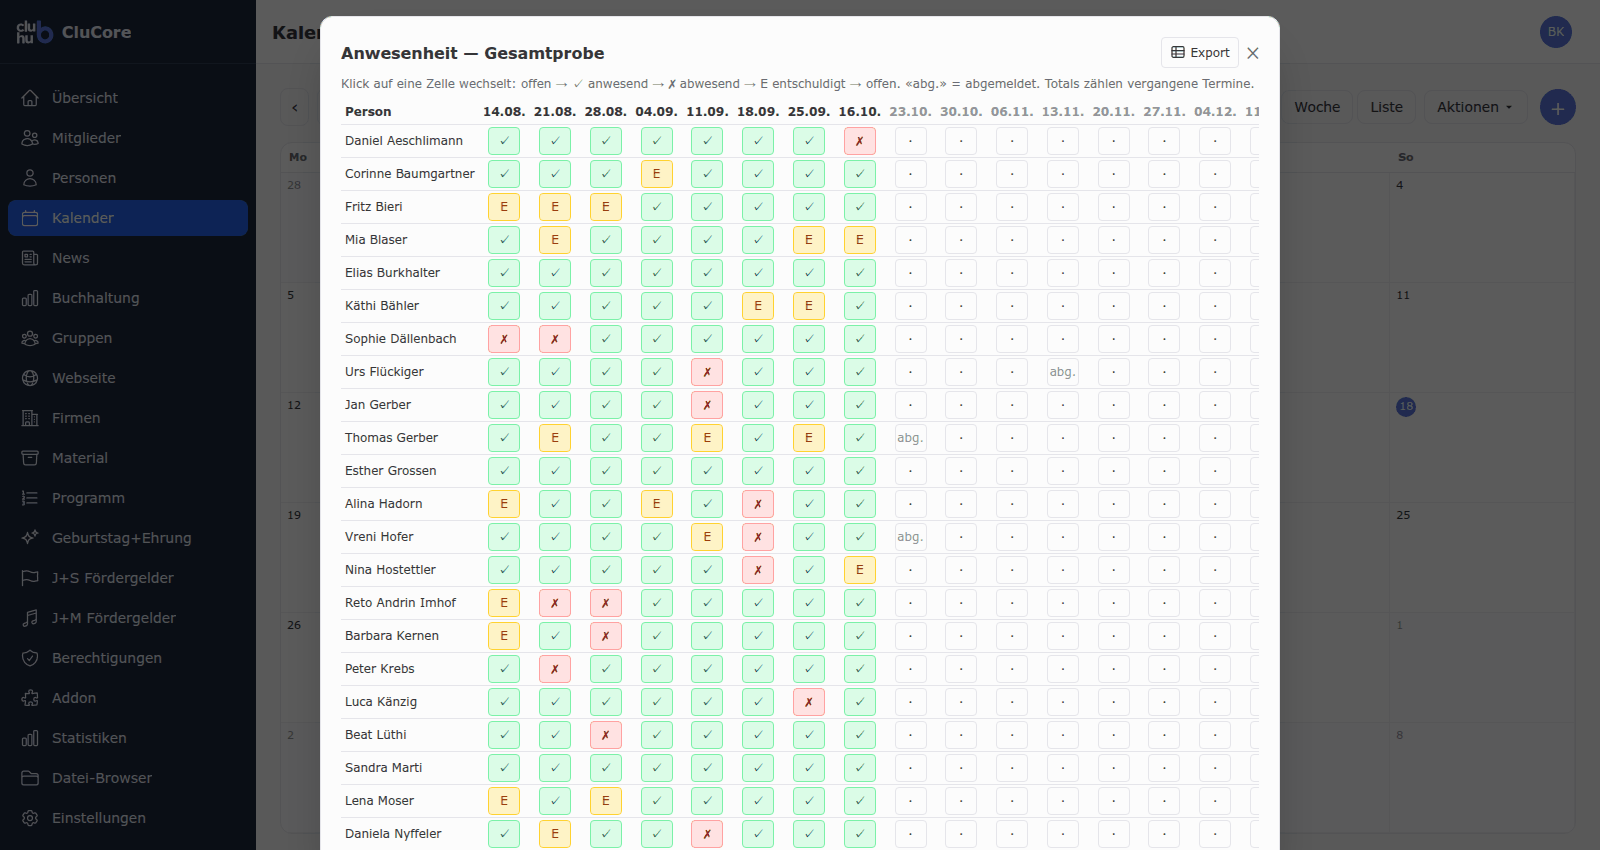Open J+M Fördergelder section

coord(128,618)
